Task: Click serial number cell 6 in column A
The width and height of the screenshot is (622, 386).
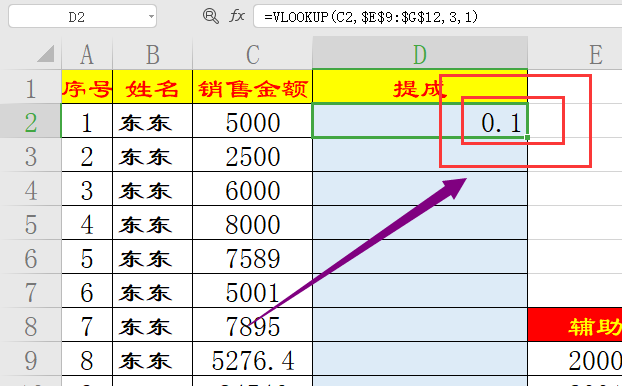Action: click(x=87, y=291)
